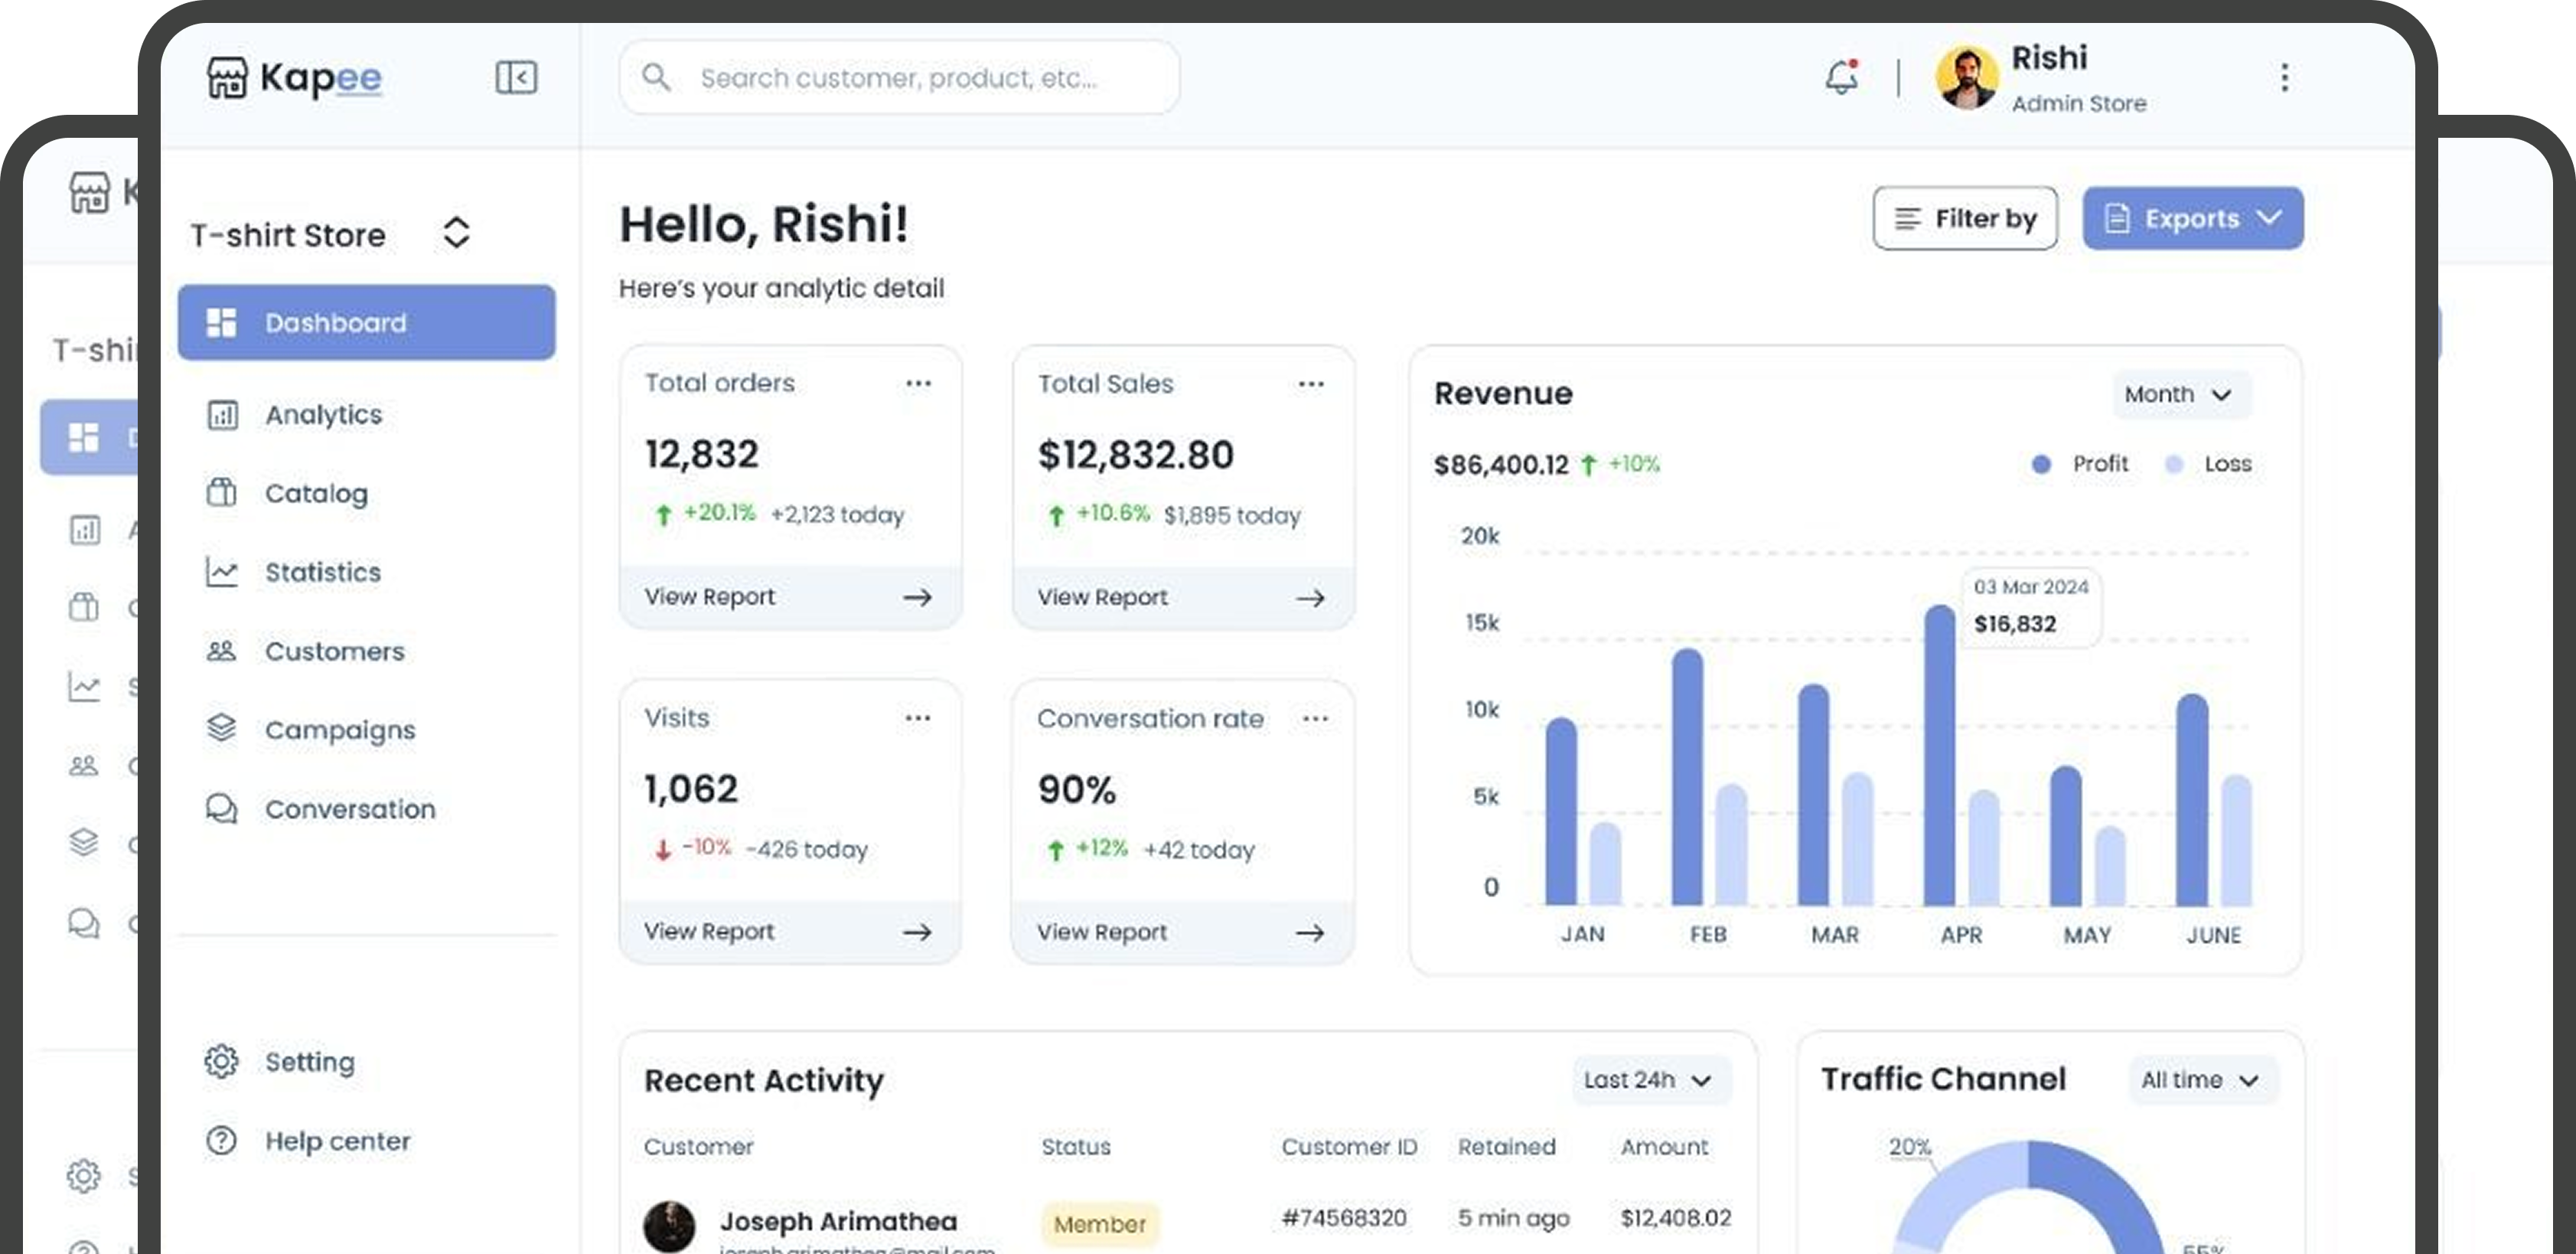Click the Filter by button
This screenshot has width=2576, height=1254.
coord(1965,218)
